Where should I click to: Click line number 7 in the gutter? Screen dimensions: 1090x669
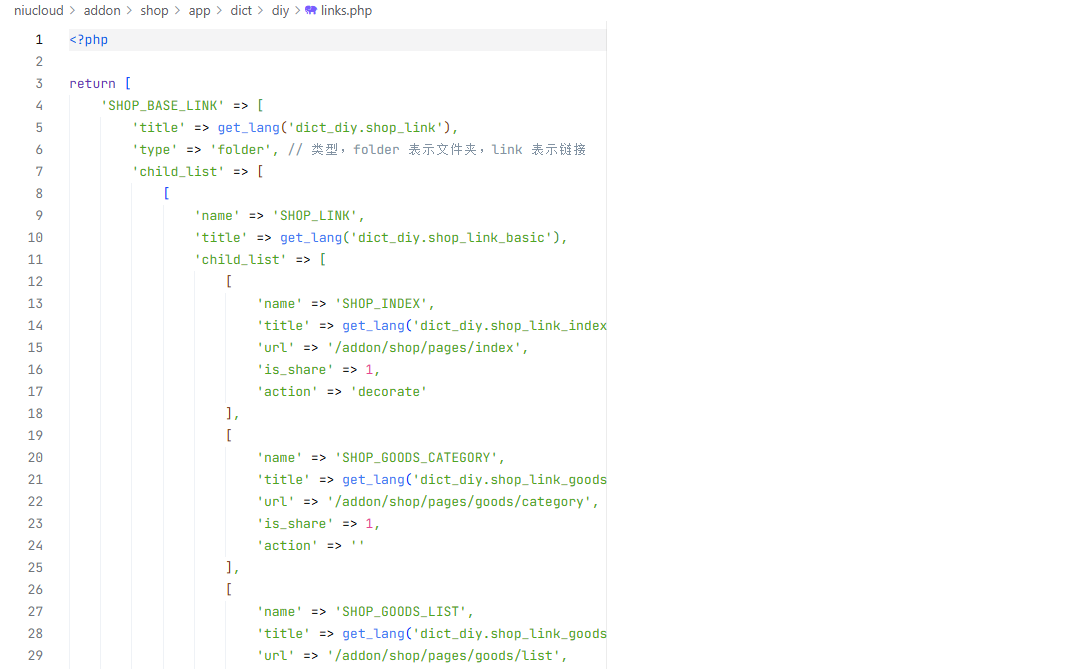(x=39, y=172)
